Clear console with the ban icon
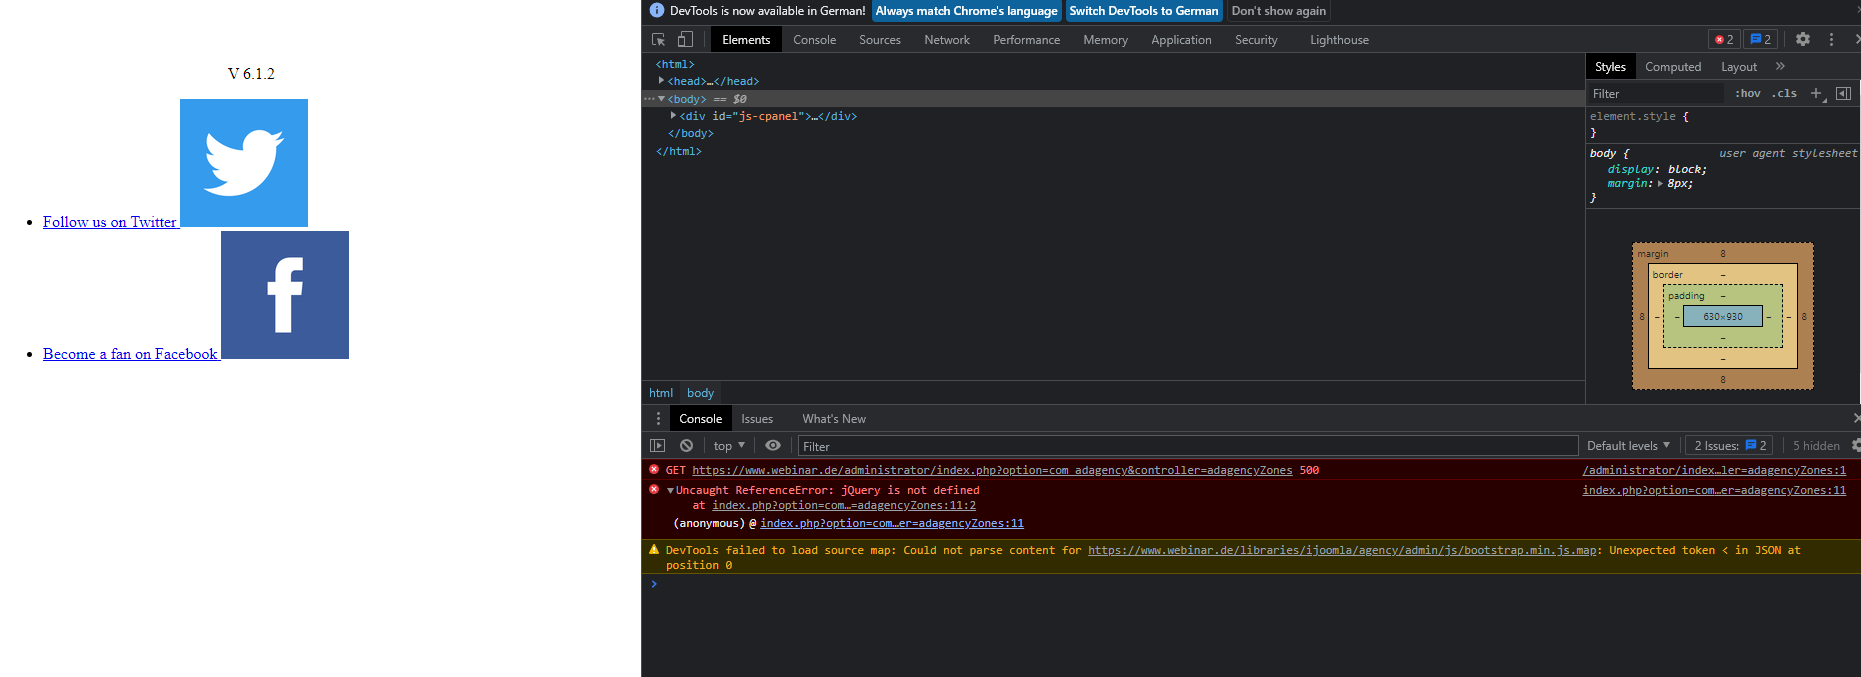 [x=686, y=446]
